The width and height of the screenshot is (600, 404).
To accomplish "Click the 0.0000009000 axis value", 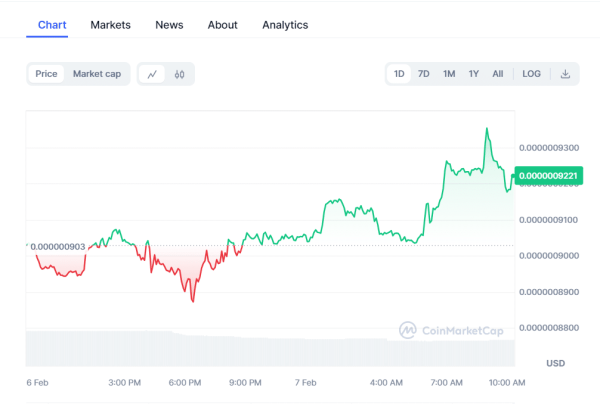I will coord(549,256).
